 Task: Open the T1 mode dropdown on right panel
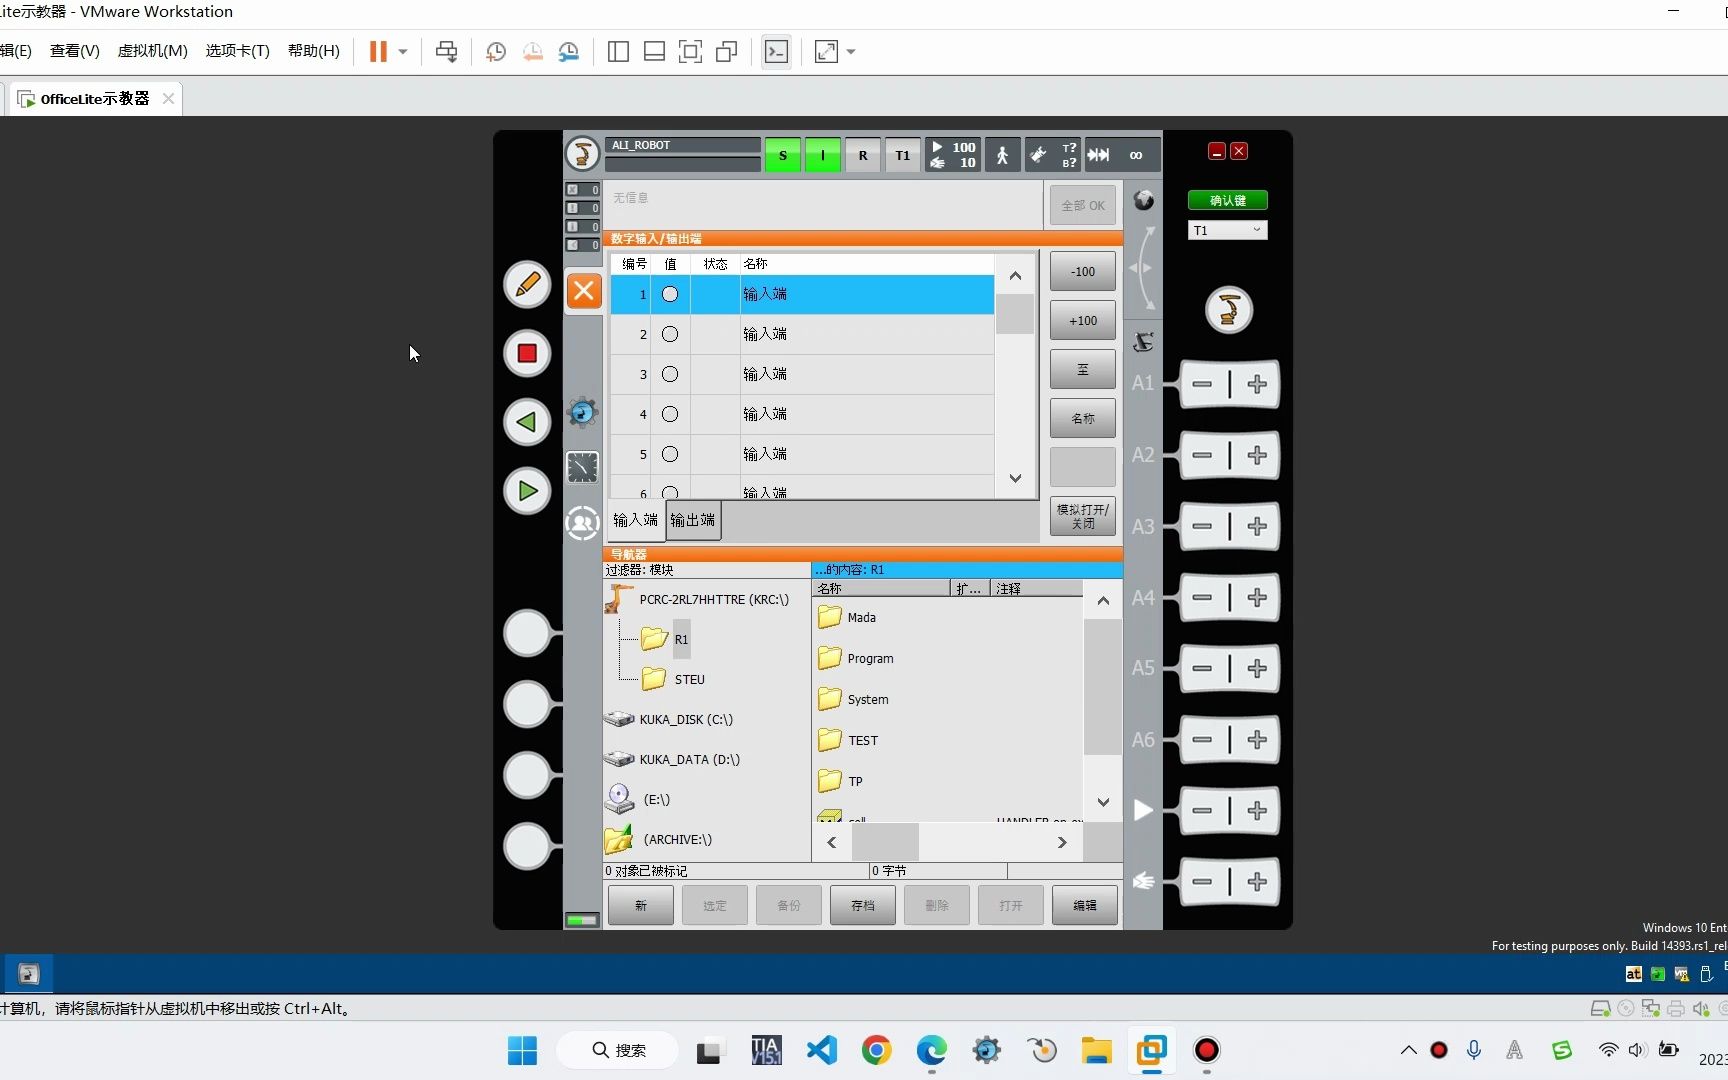(1228, 230)
